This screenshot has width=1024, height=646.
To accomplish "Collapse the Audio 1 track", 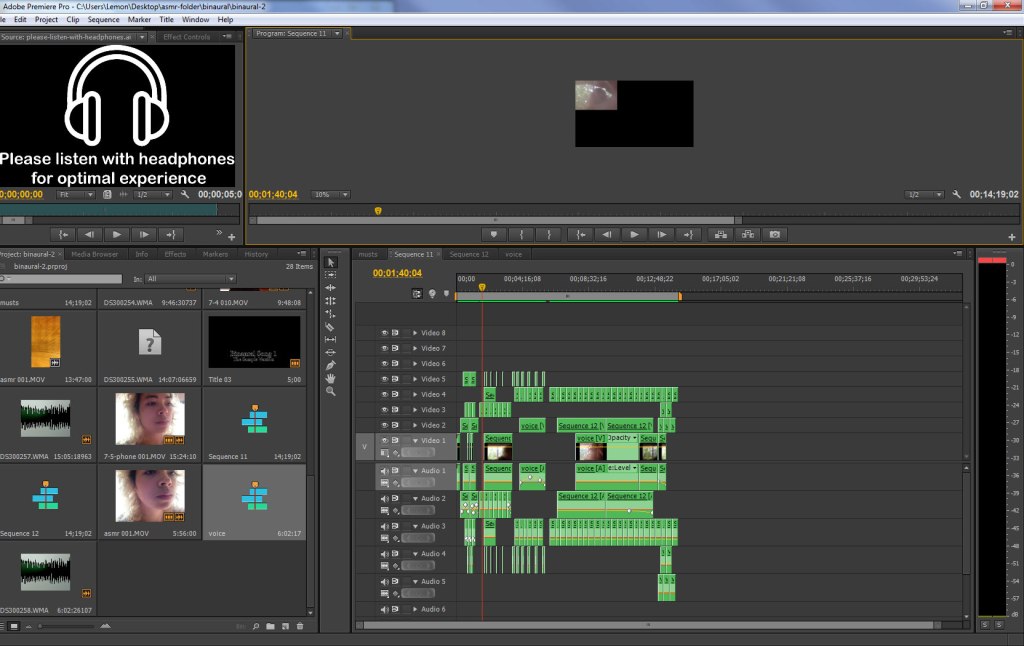I will (x=413, y=469).
